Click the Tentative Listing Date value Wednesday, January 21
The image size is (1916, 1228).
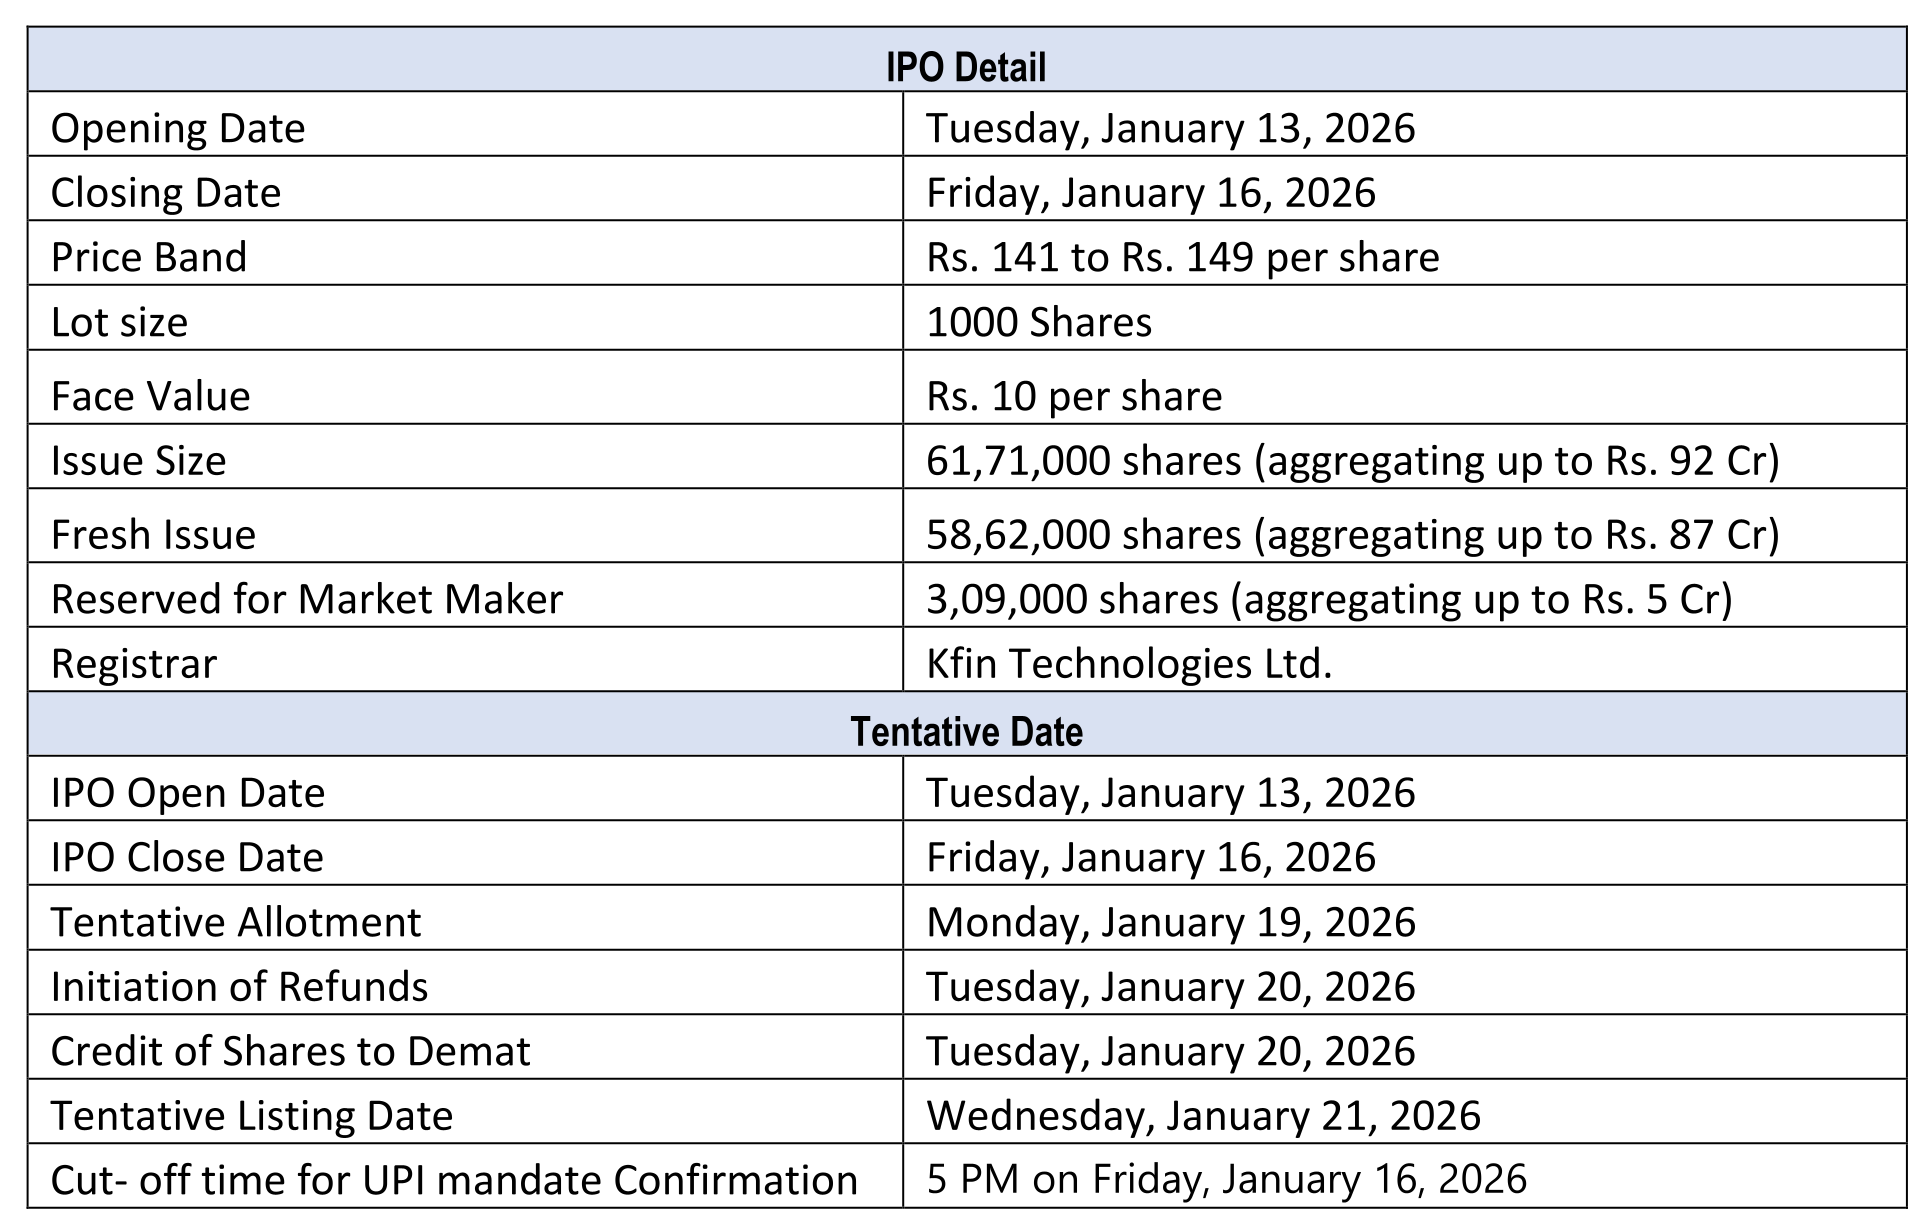(1202, 1116)
